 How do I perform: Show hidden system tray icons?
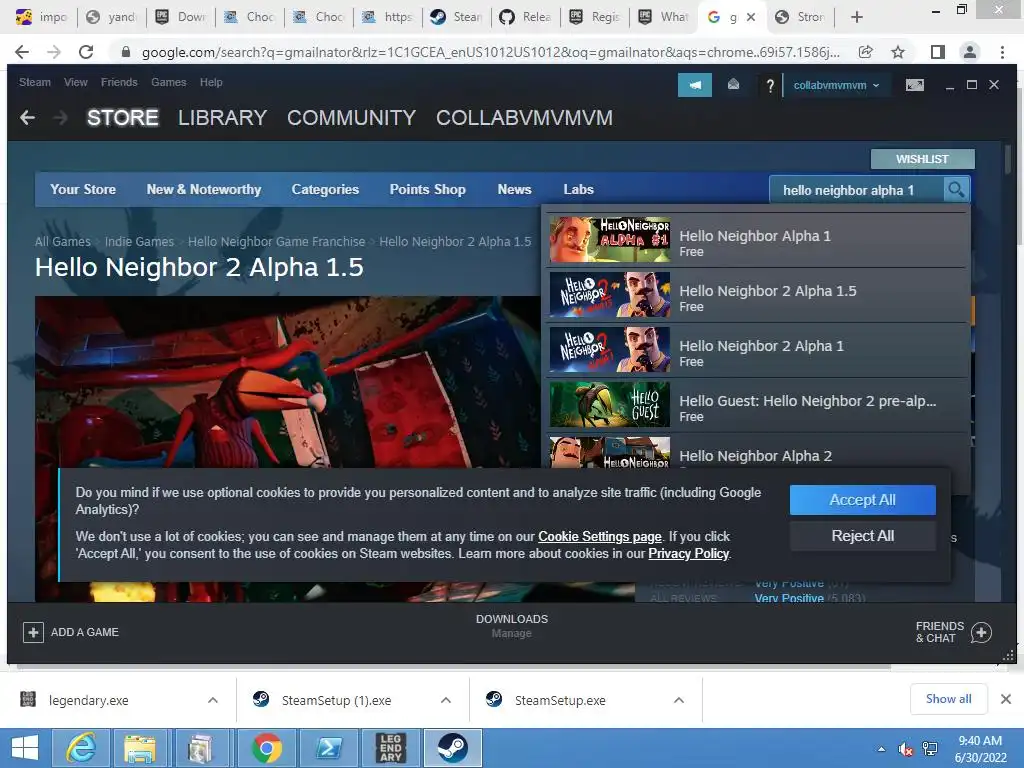881,749
